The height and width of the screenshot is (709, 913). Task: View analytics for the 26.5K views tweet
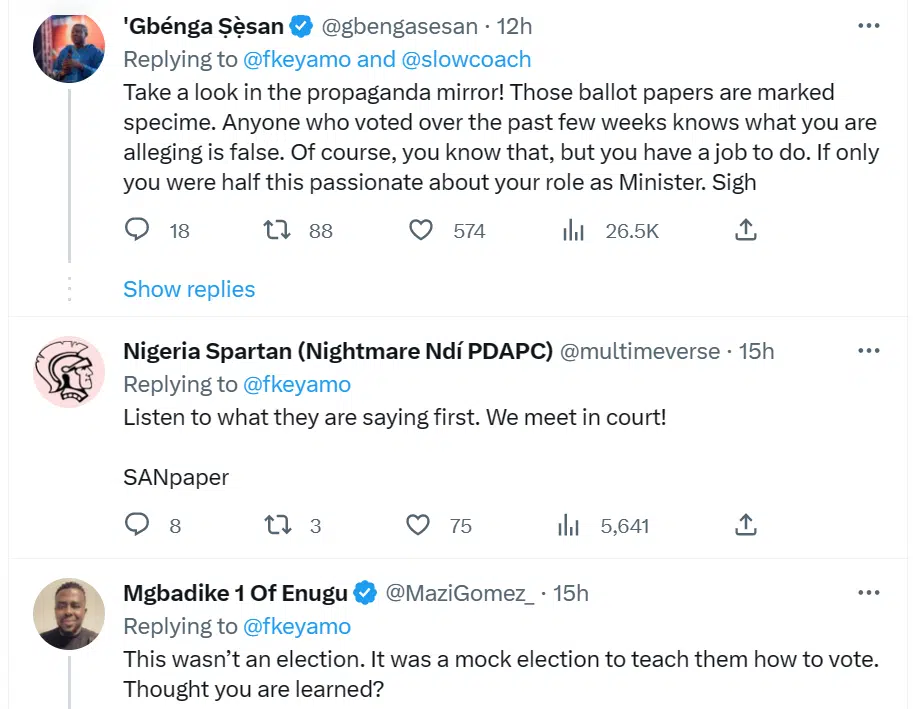tap(573, 231)
